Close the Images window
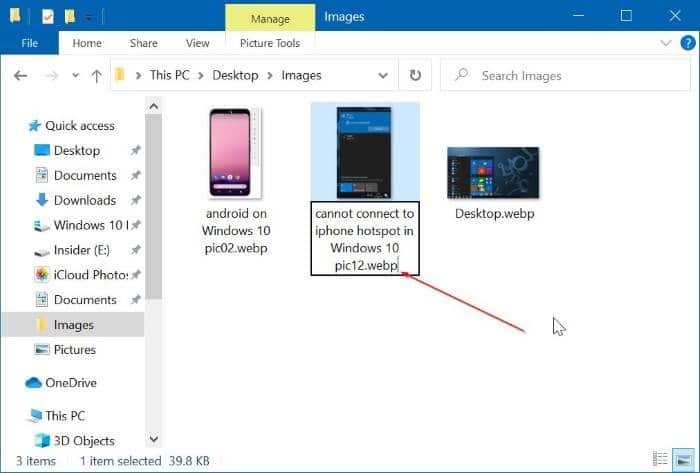The image size is (700, 473). 675,16
